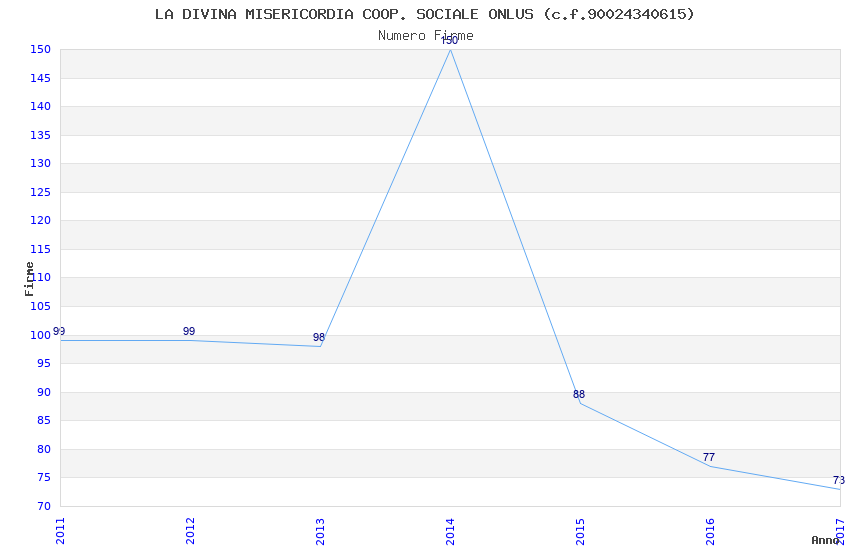This screenshot has height=550, width=850.
Task: Click the 2015 x-axis year label
Action: point(581,531)
